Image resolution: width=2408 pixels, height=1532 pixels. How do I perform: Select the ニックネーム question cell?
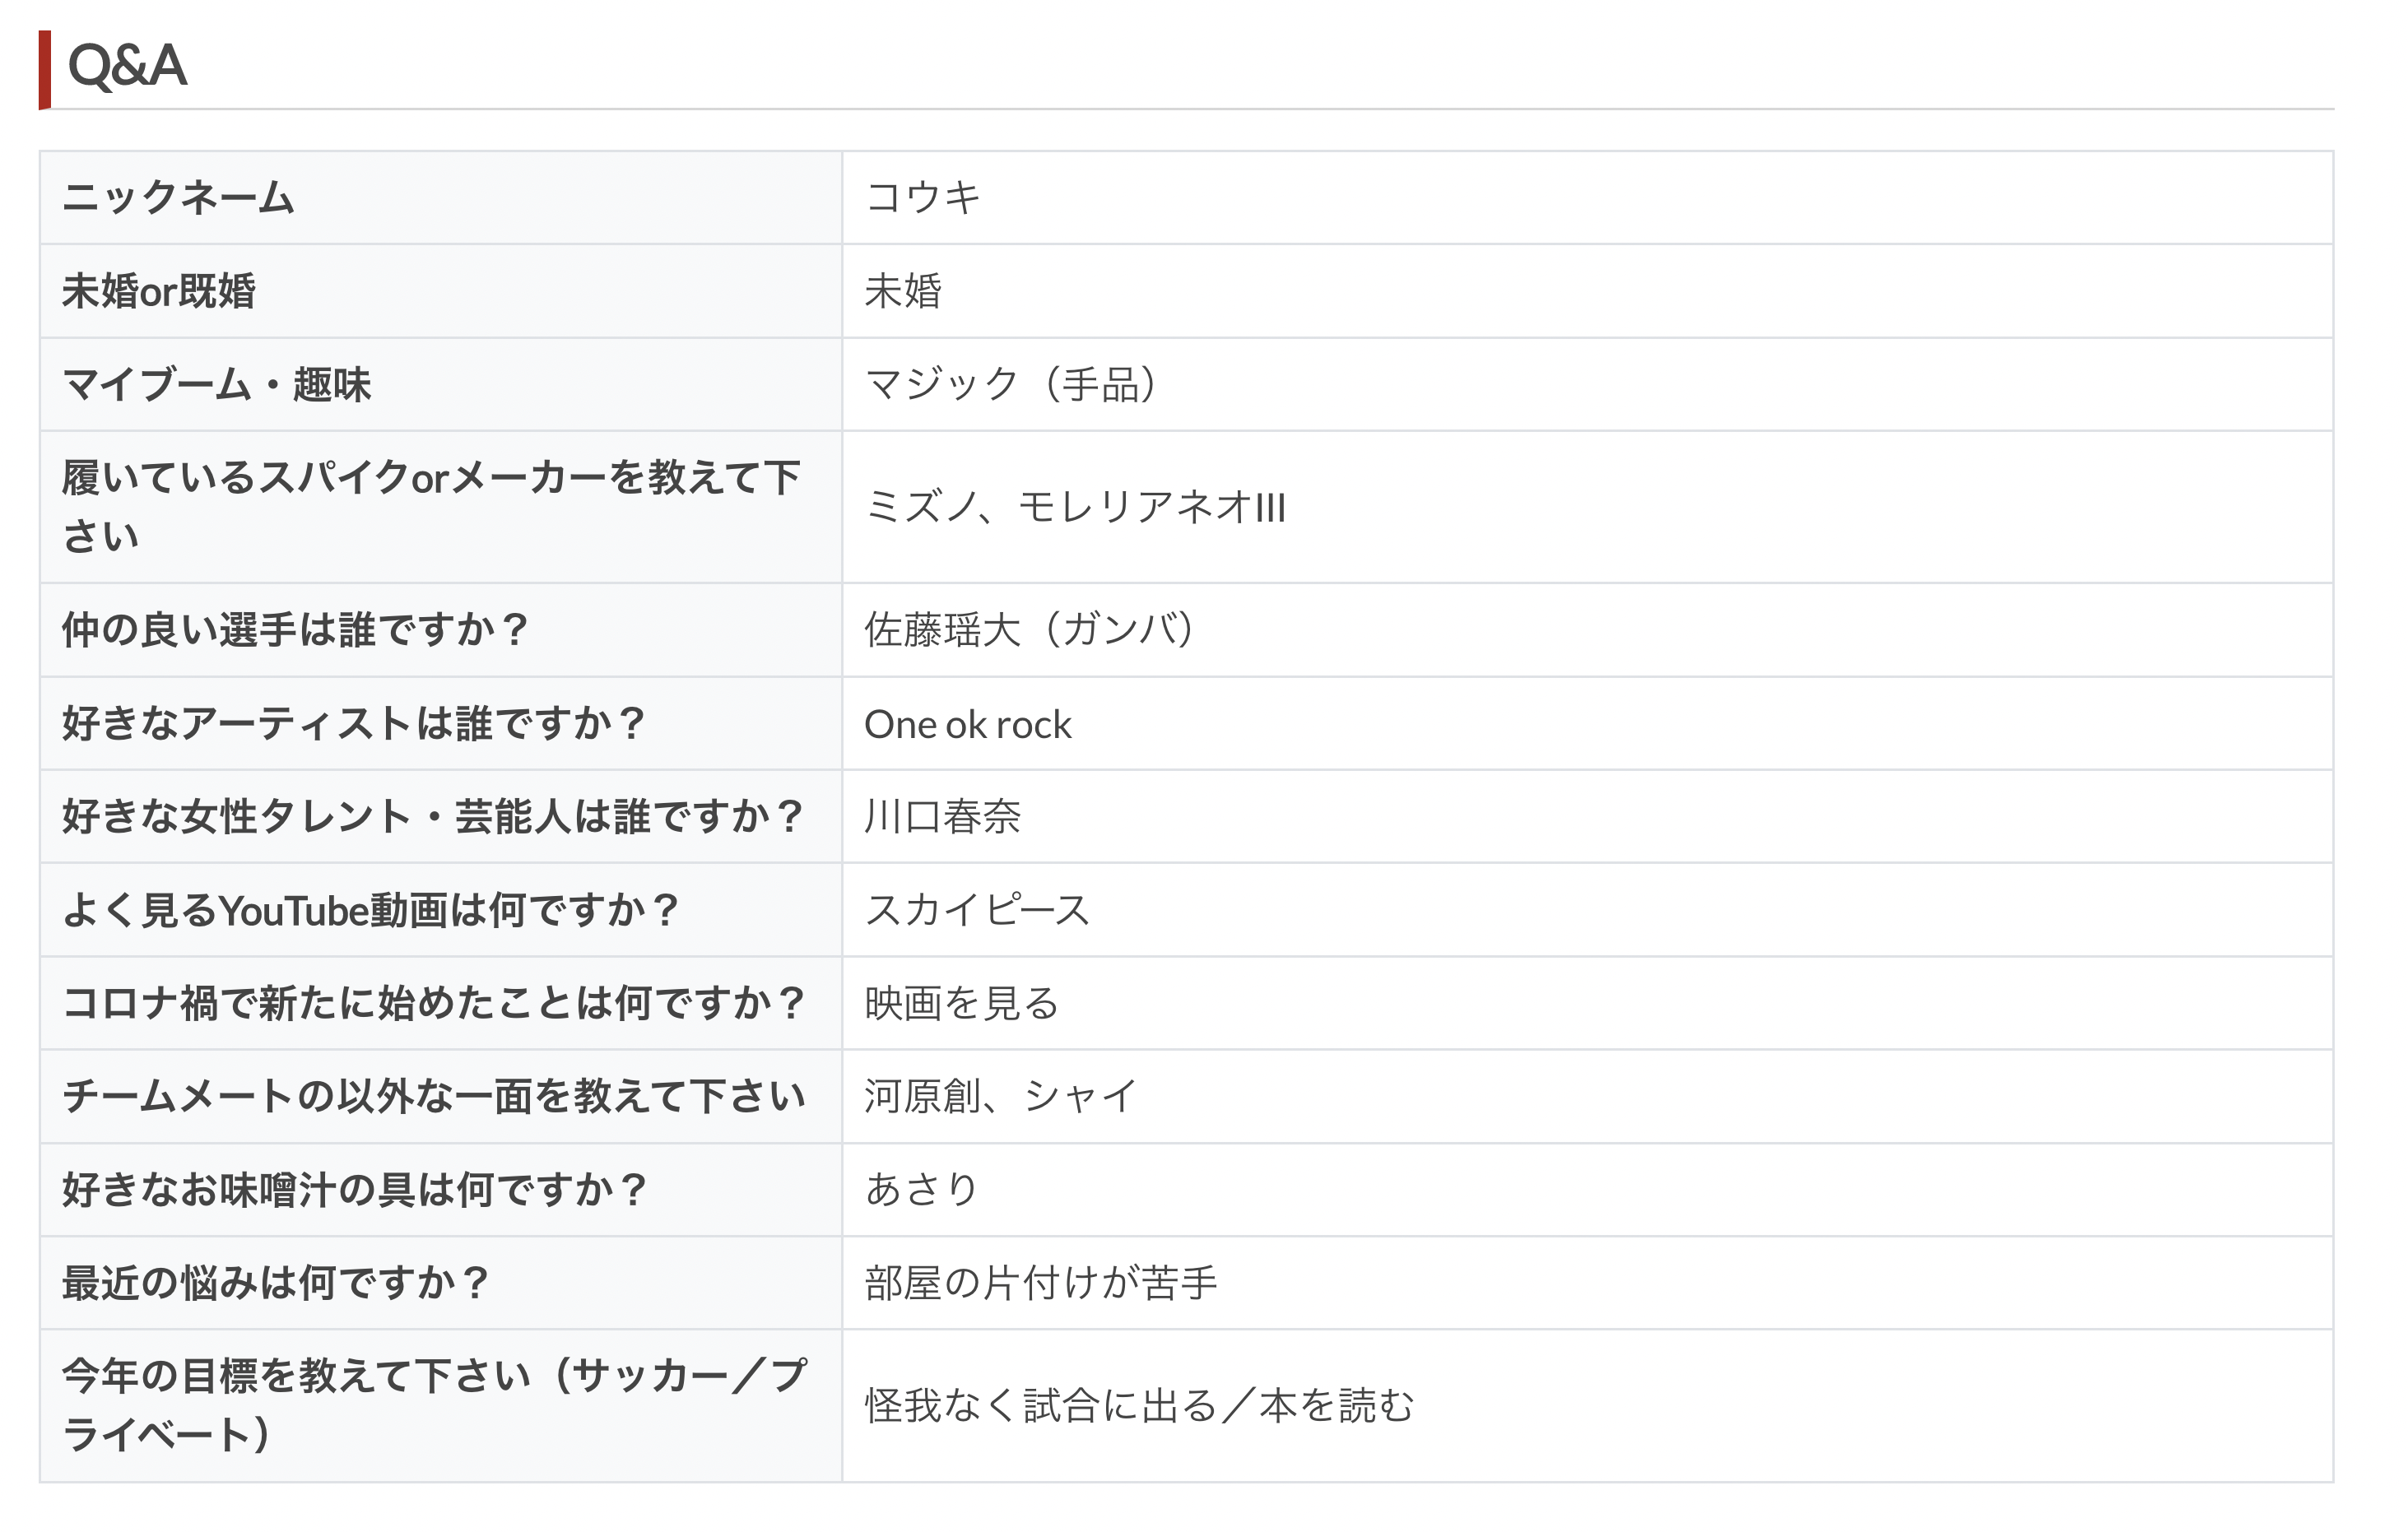(x=441, y=198)
